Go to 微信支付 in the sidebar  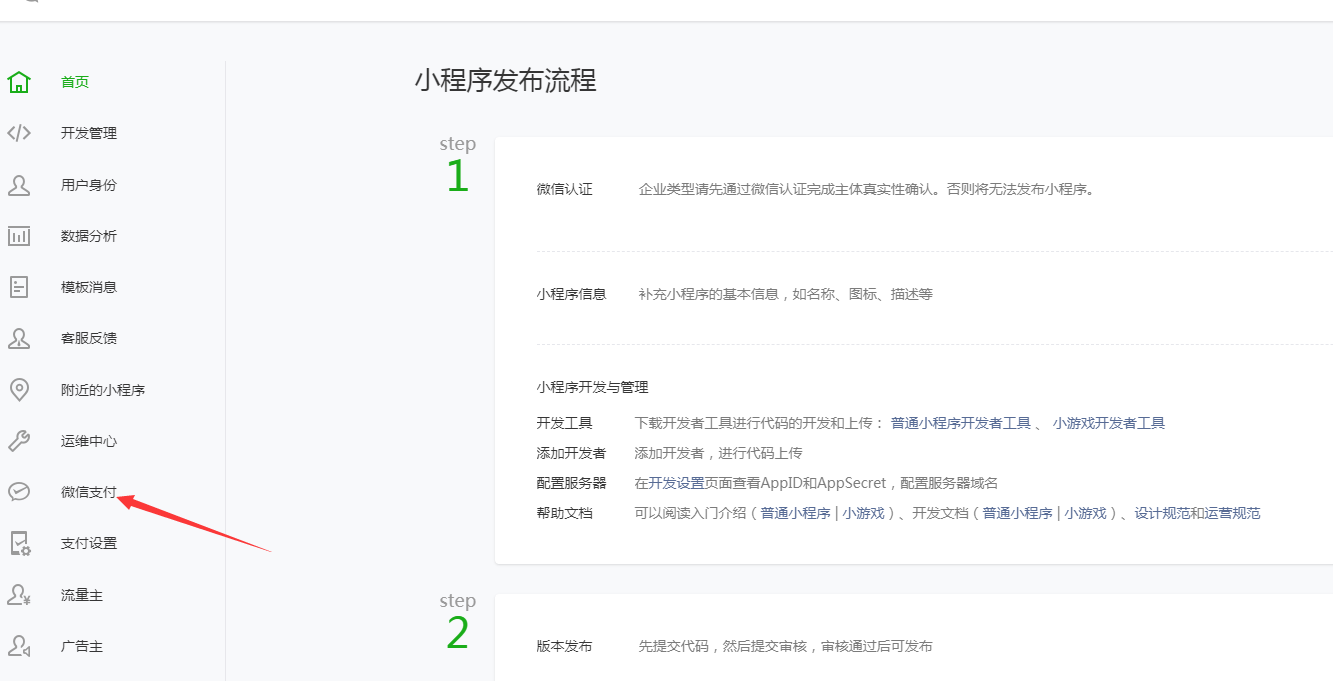[x=88, y=492]
